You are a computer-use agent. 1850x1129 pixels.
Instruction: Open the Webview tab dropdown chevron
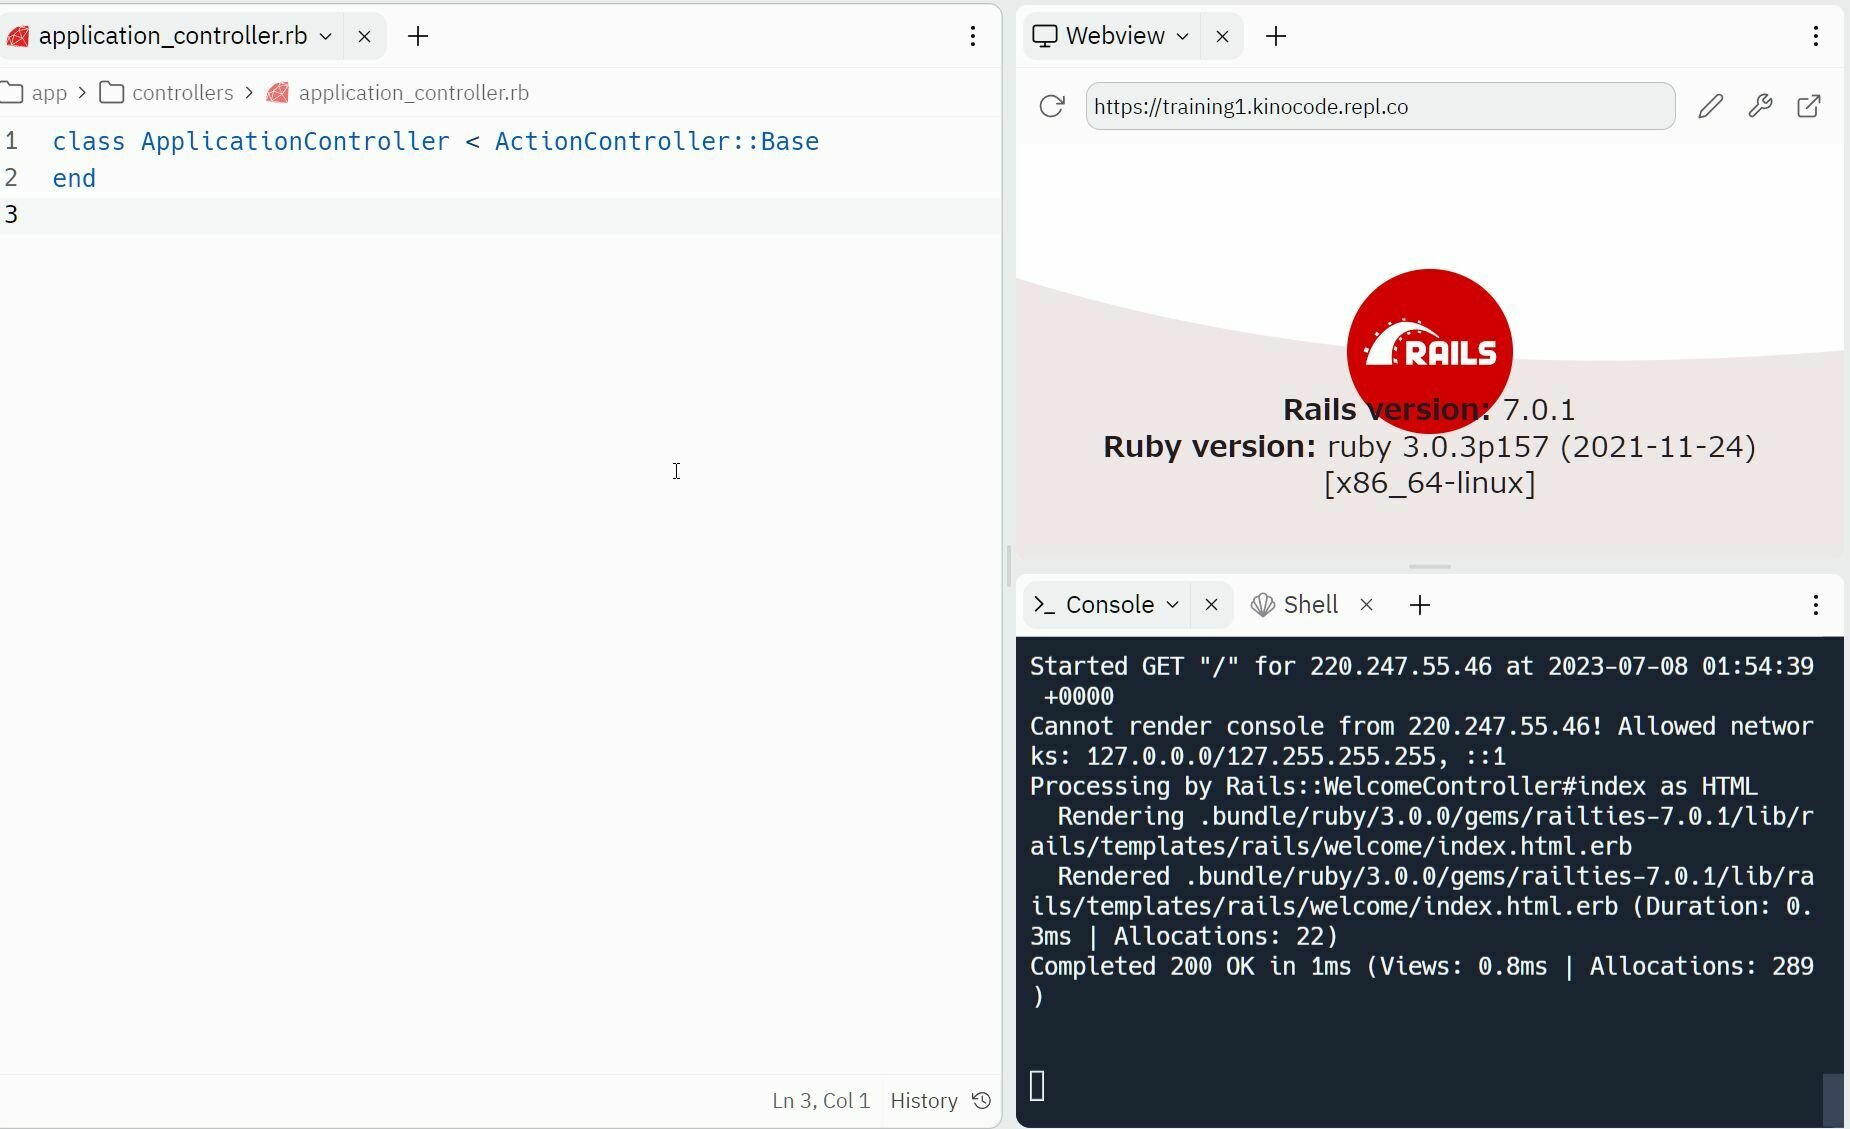tap(1183, 36)
